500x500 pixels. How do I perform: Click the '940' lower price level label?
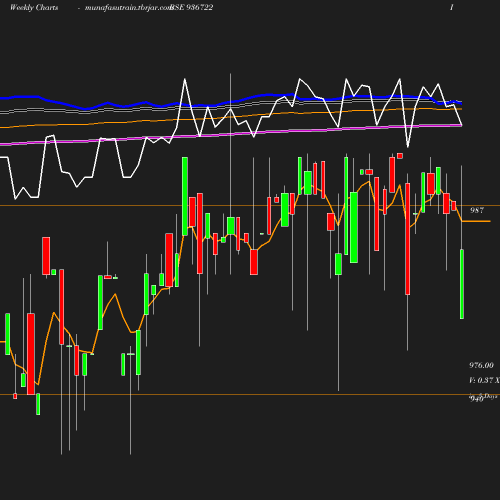tap(476, 399)
